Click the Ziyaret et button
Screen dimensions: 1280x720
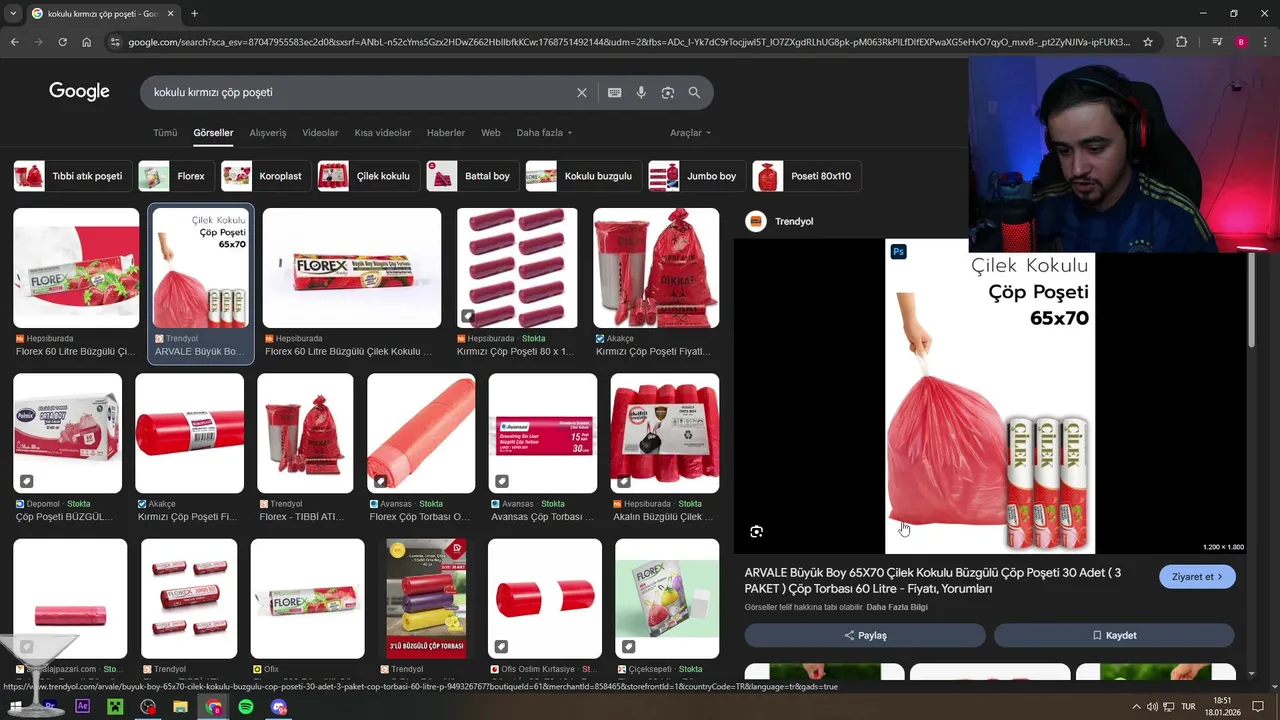coord(1197,577)
